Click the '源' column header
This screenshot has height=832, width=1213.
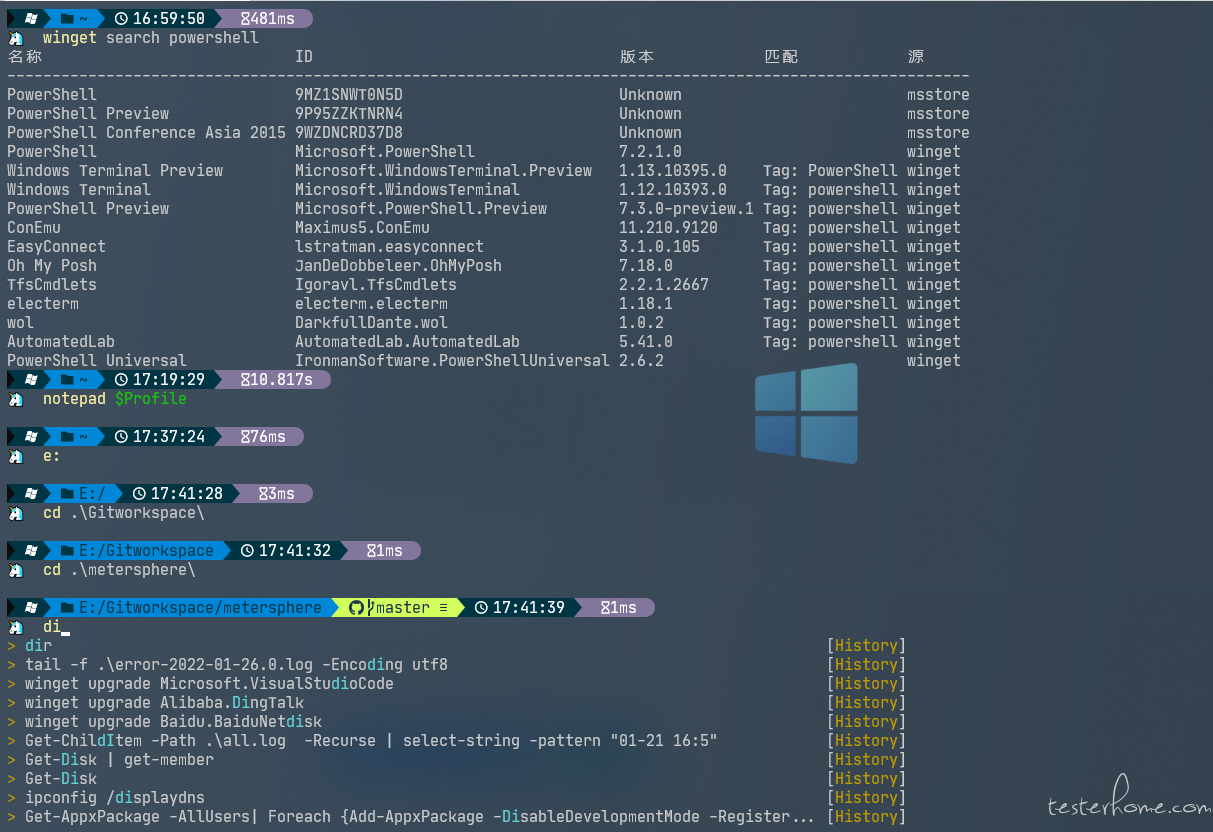coord(916,57)
